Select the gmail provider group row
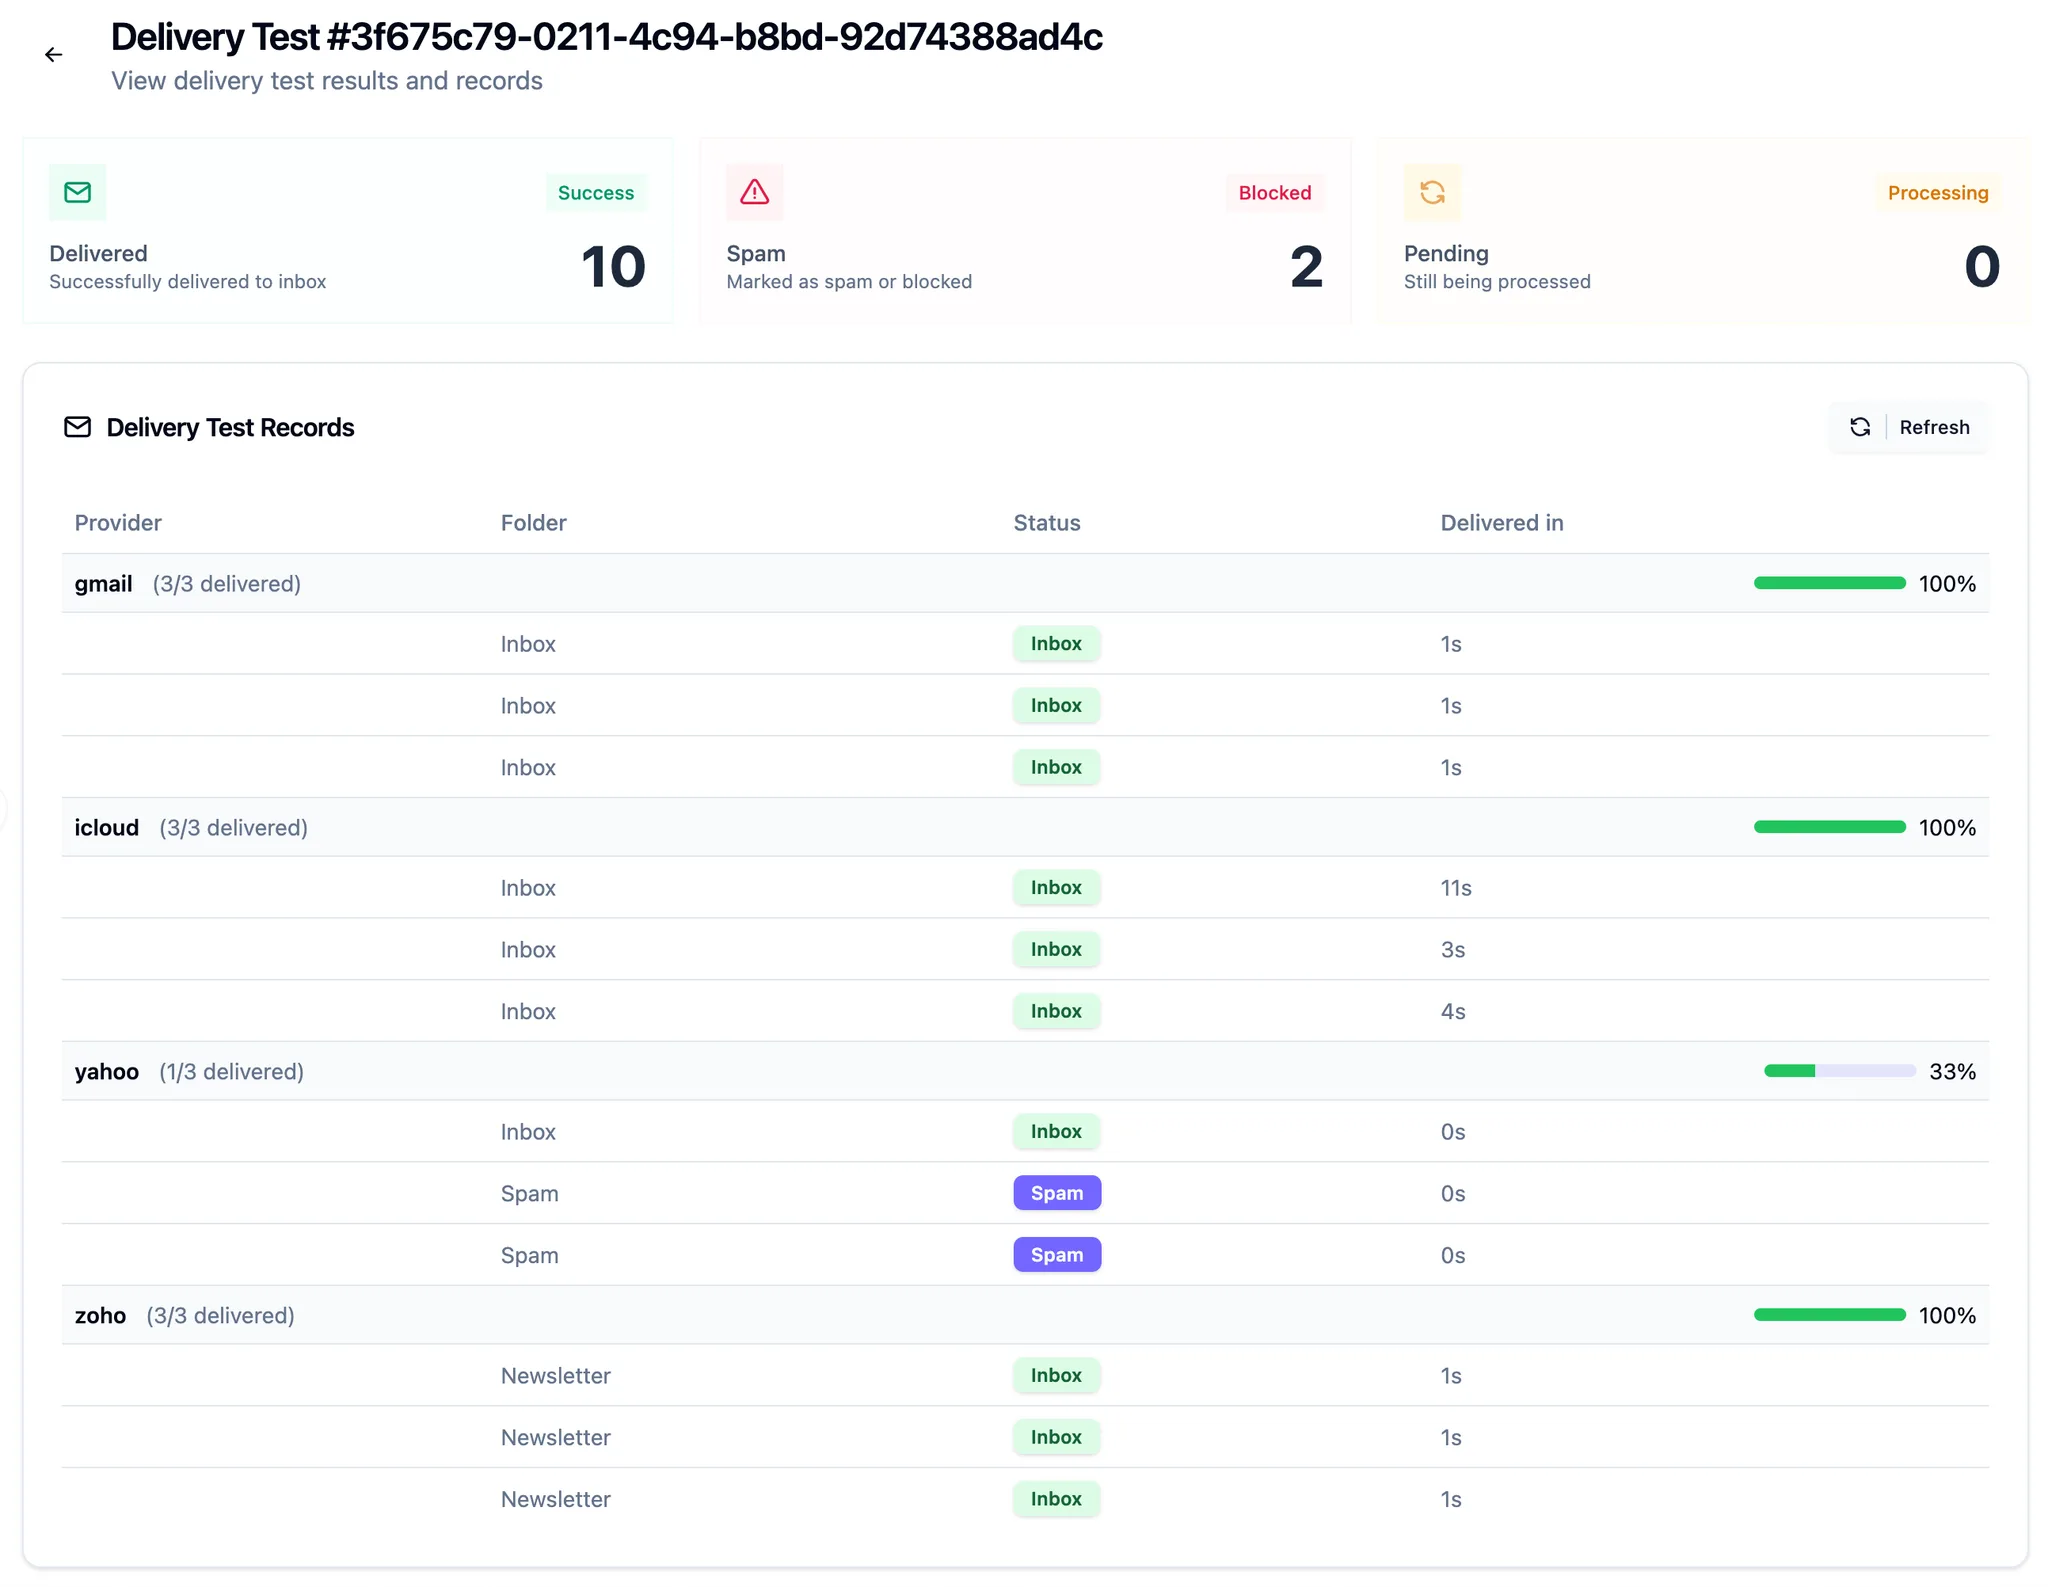This screenshot has height=1587, width=2048. click(x=1025, y=583)
